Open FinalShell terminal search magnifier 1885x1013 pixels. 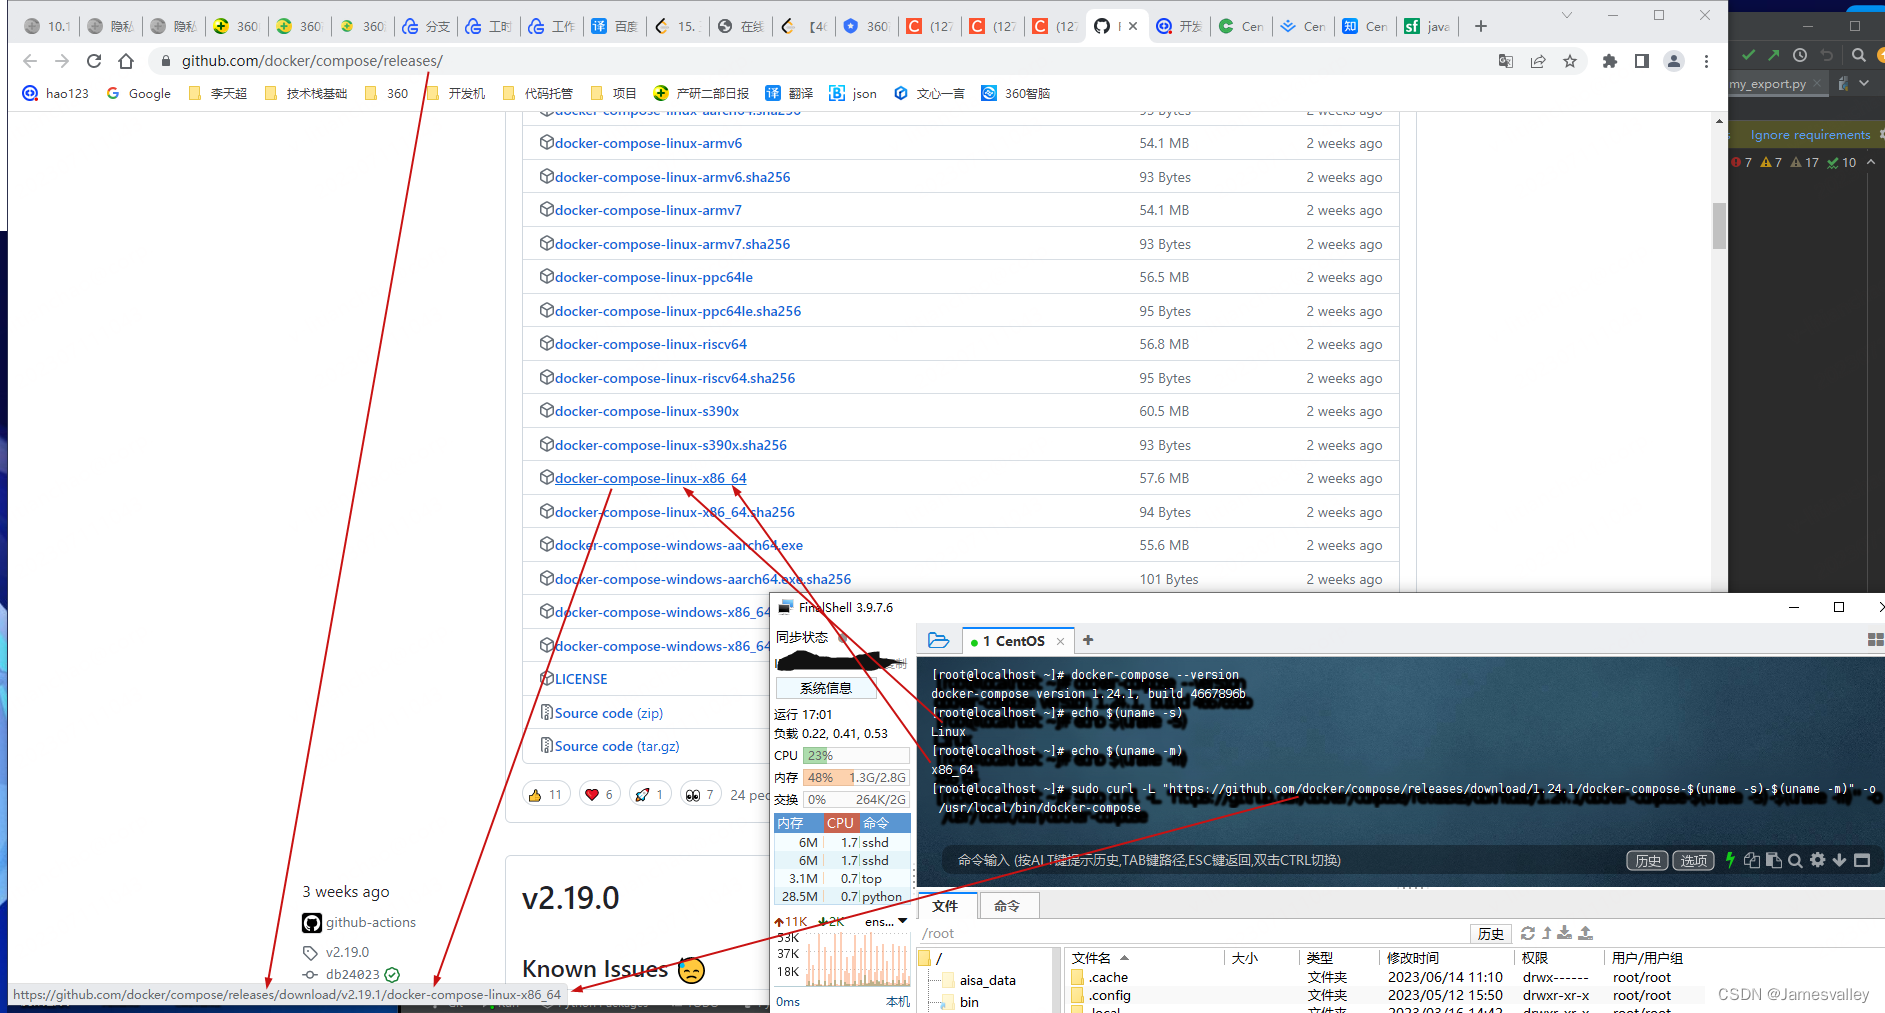(x=1795, y=860)
